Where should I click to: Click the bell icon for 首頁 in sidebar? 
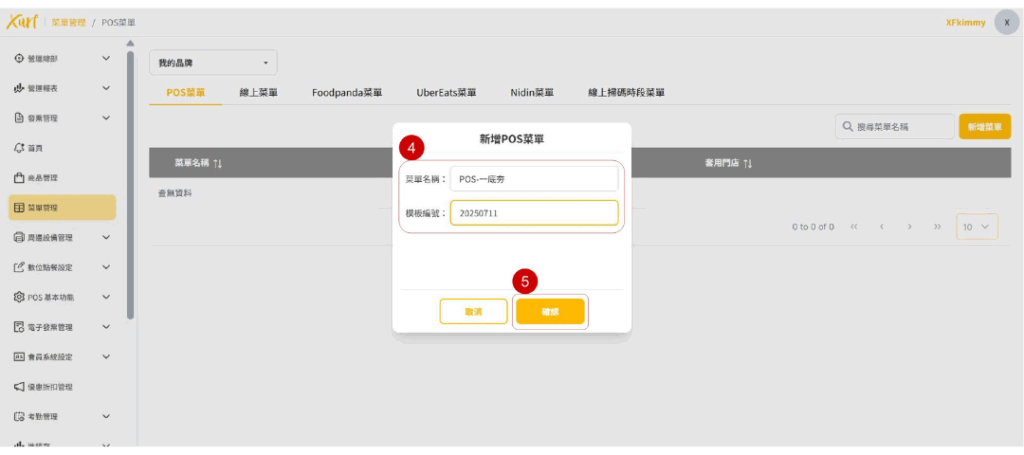click(19, 148)
